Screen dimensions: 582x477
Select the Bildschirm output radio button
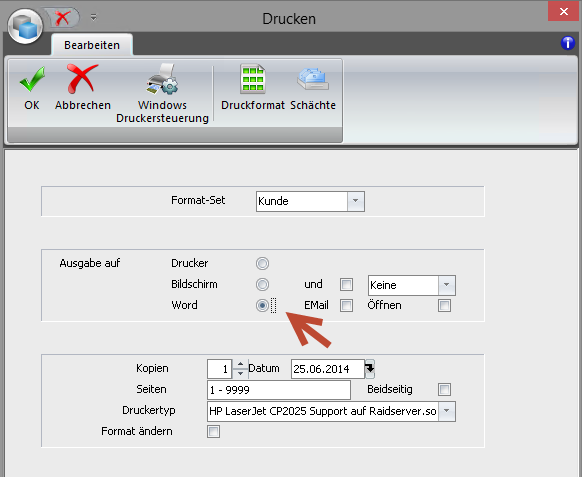tap(262, 284)
